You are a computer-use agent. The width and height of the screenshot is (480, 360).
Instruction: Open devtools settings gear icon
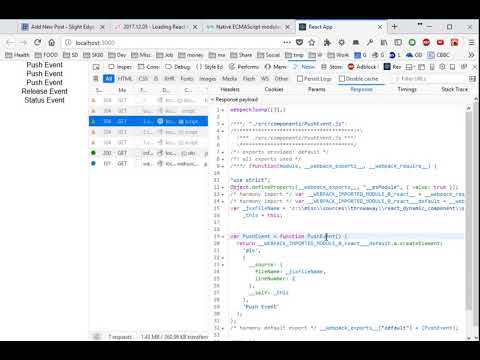(x=442, y=67)
